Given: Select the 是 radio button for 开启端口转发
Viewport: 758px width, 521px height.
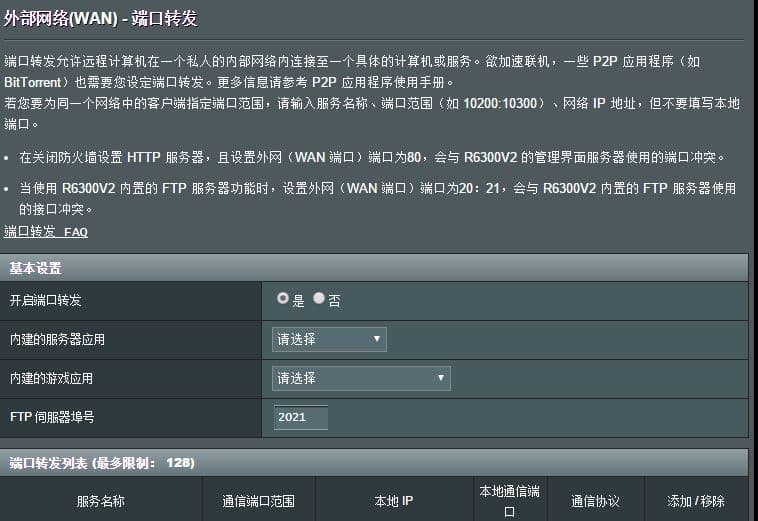Looking at the screenshot, I should pos(284,299).
